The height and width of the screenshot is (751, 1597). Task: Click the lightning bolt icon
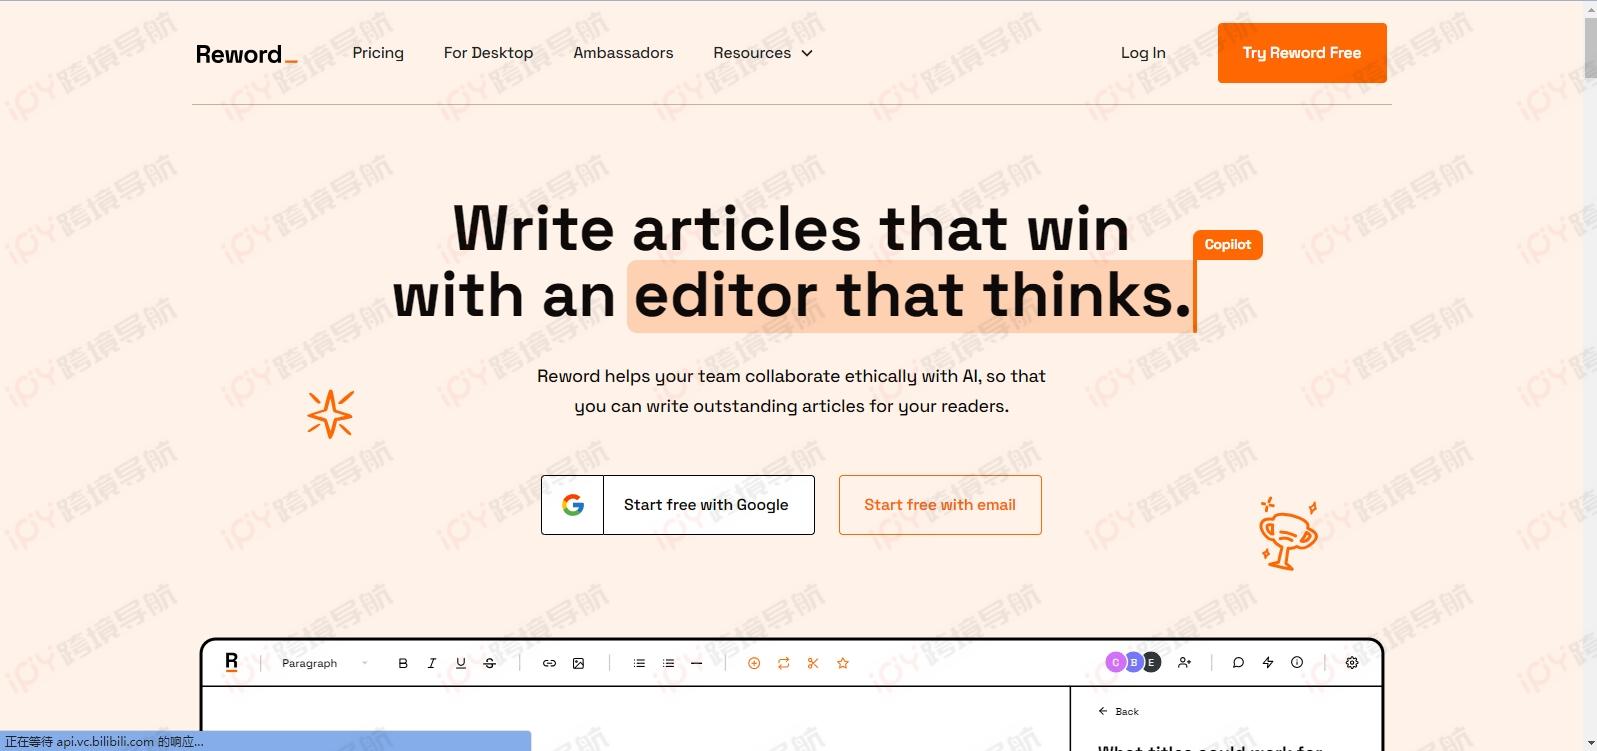tap(1268, 662)
